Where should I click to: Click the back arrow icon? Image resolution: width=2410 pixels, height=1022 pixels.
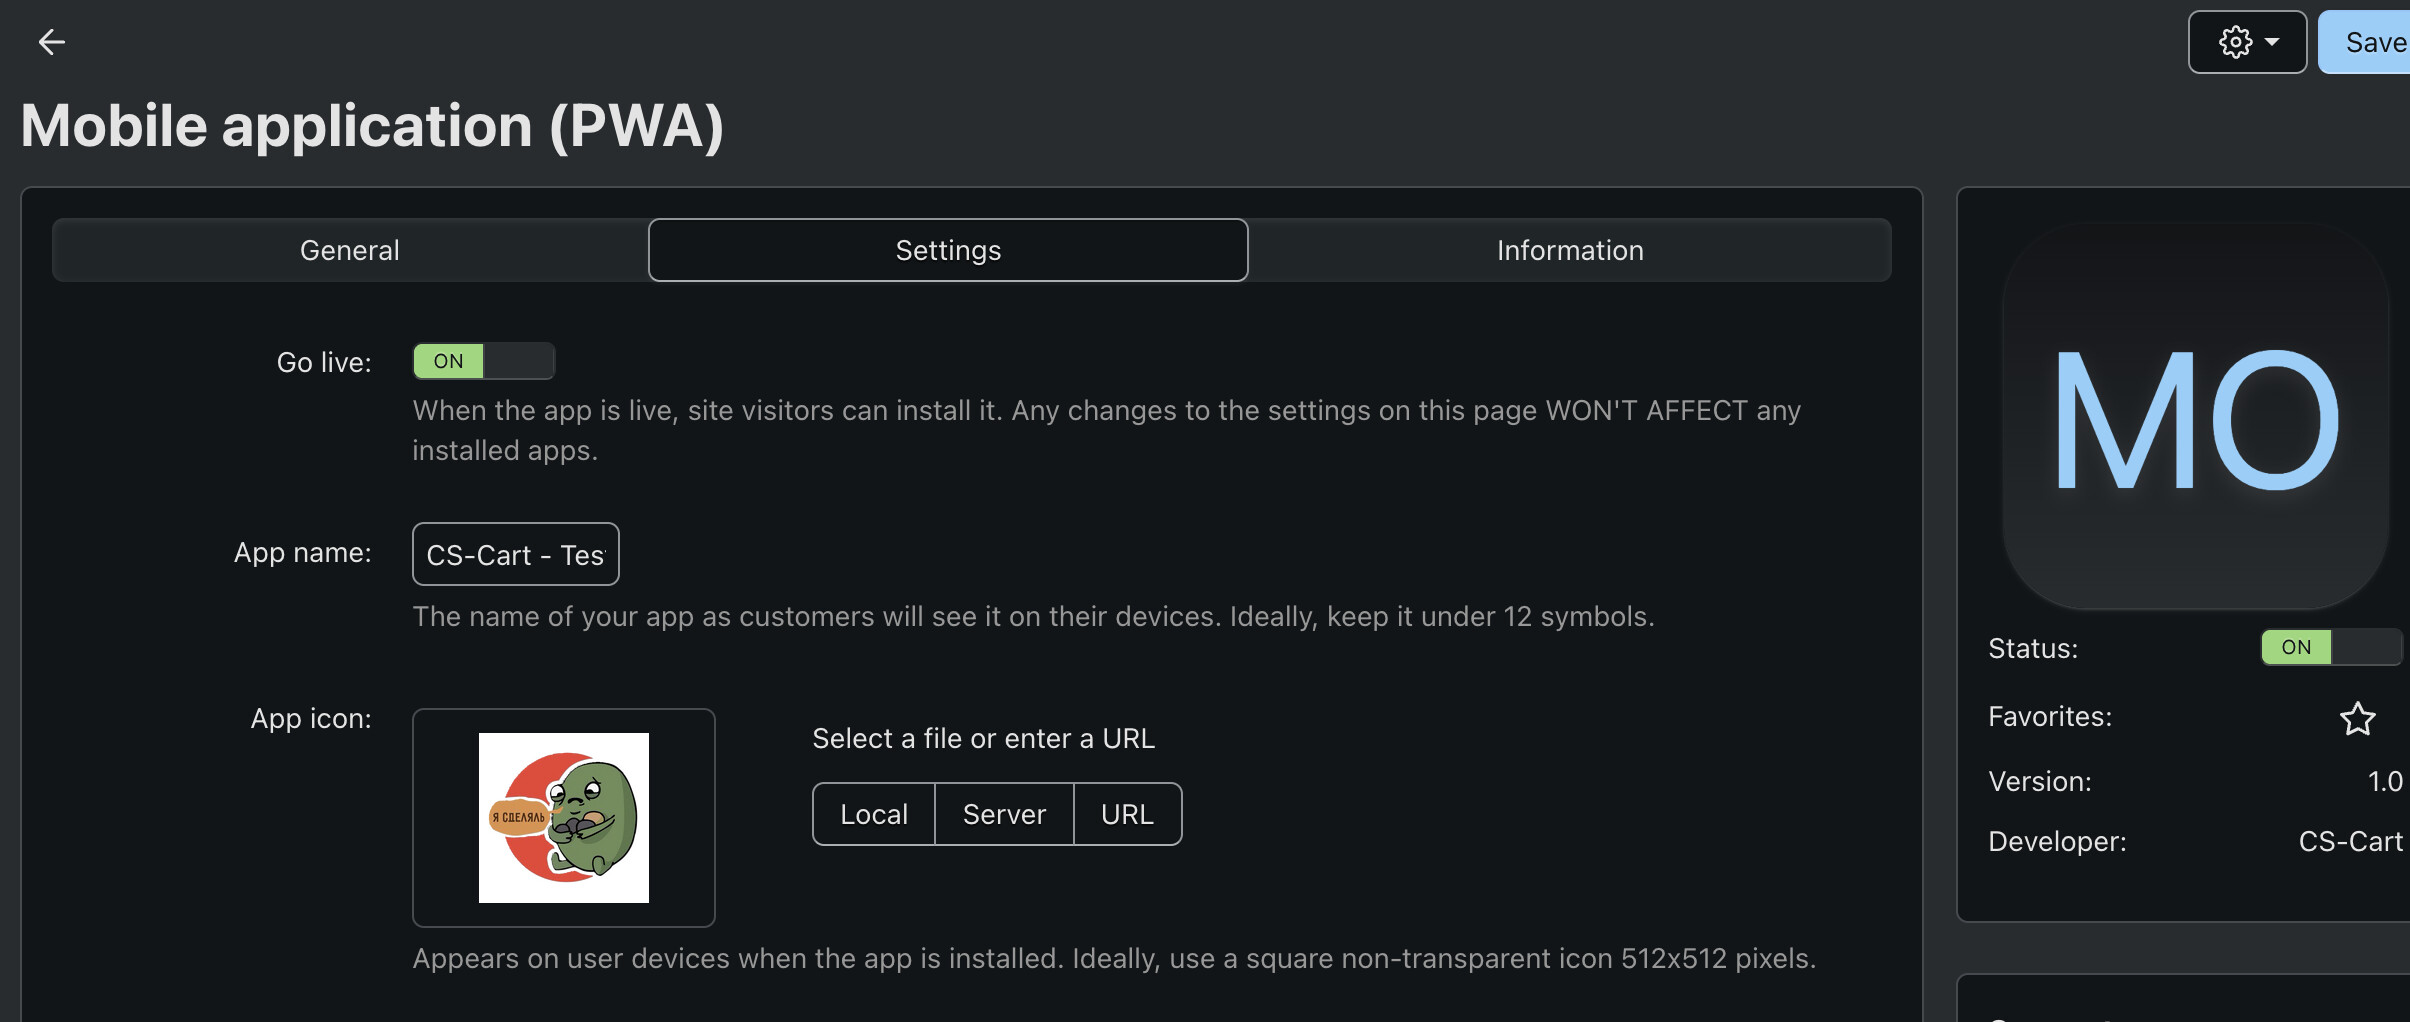[51, 42]
